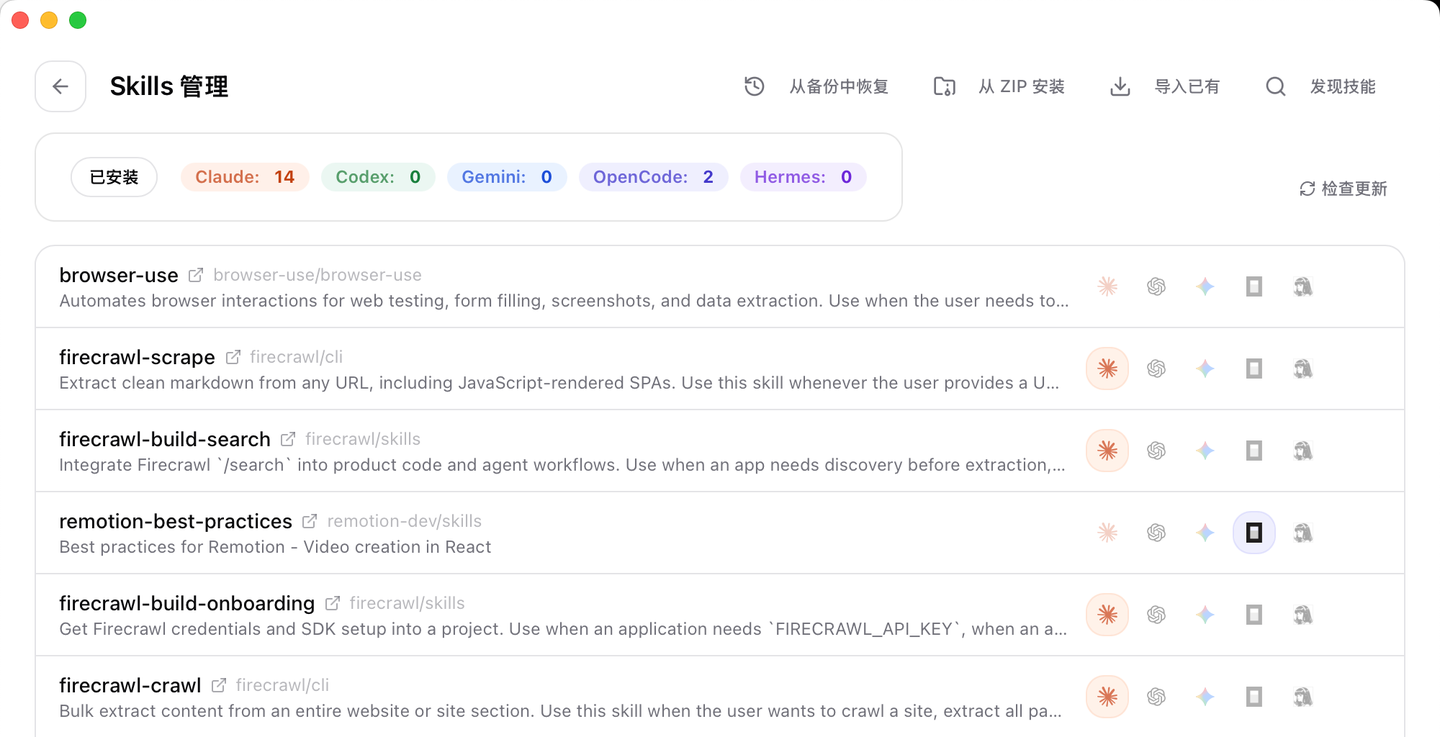Image resolution: width=1440 pixels, height=737 pixels.
Task: Enable OpenCode for the browser-use skill
Action: point(1254,287)
